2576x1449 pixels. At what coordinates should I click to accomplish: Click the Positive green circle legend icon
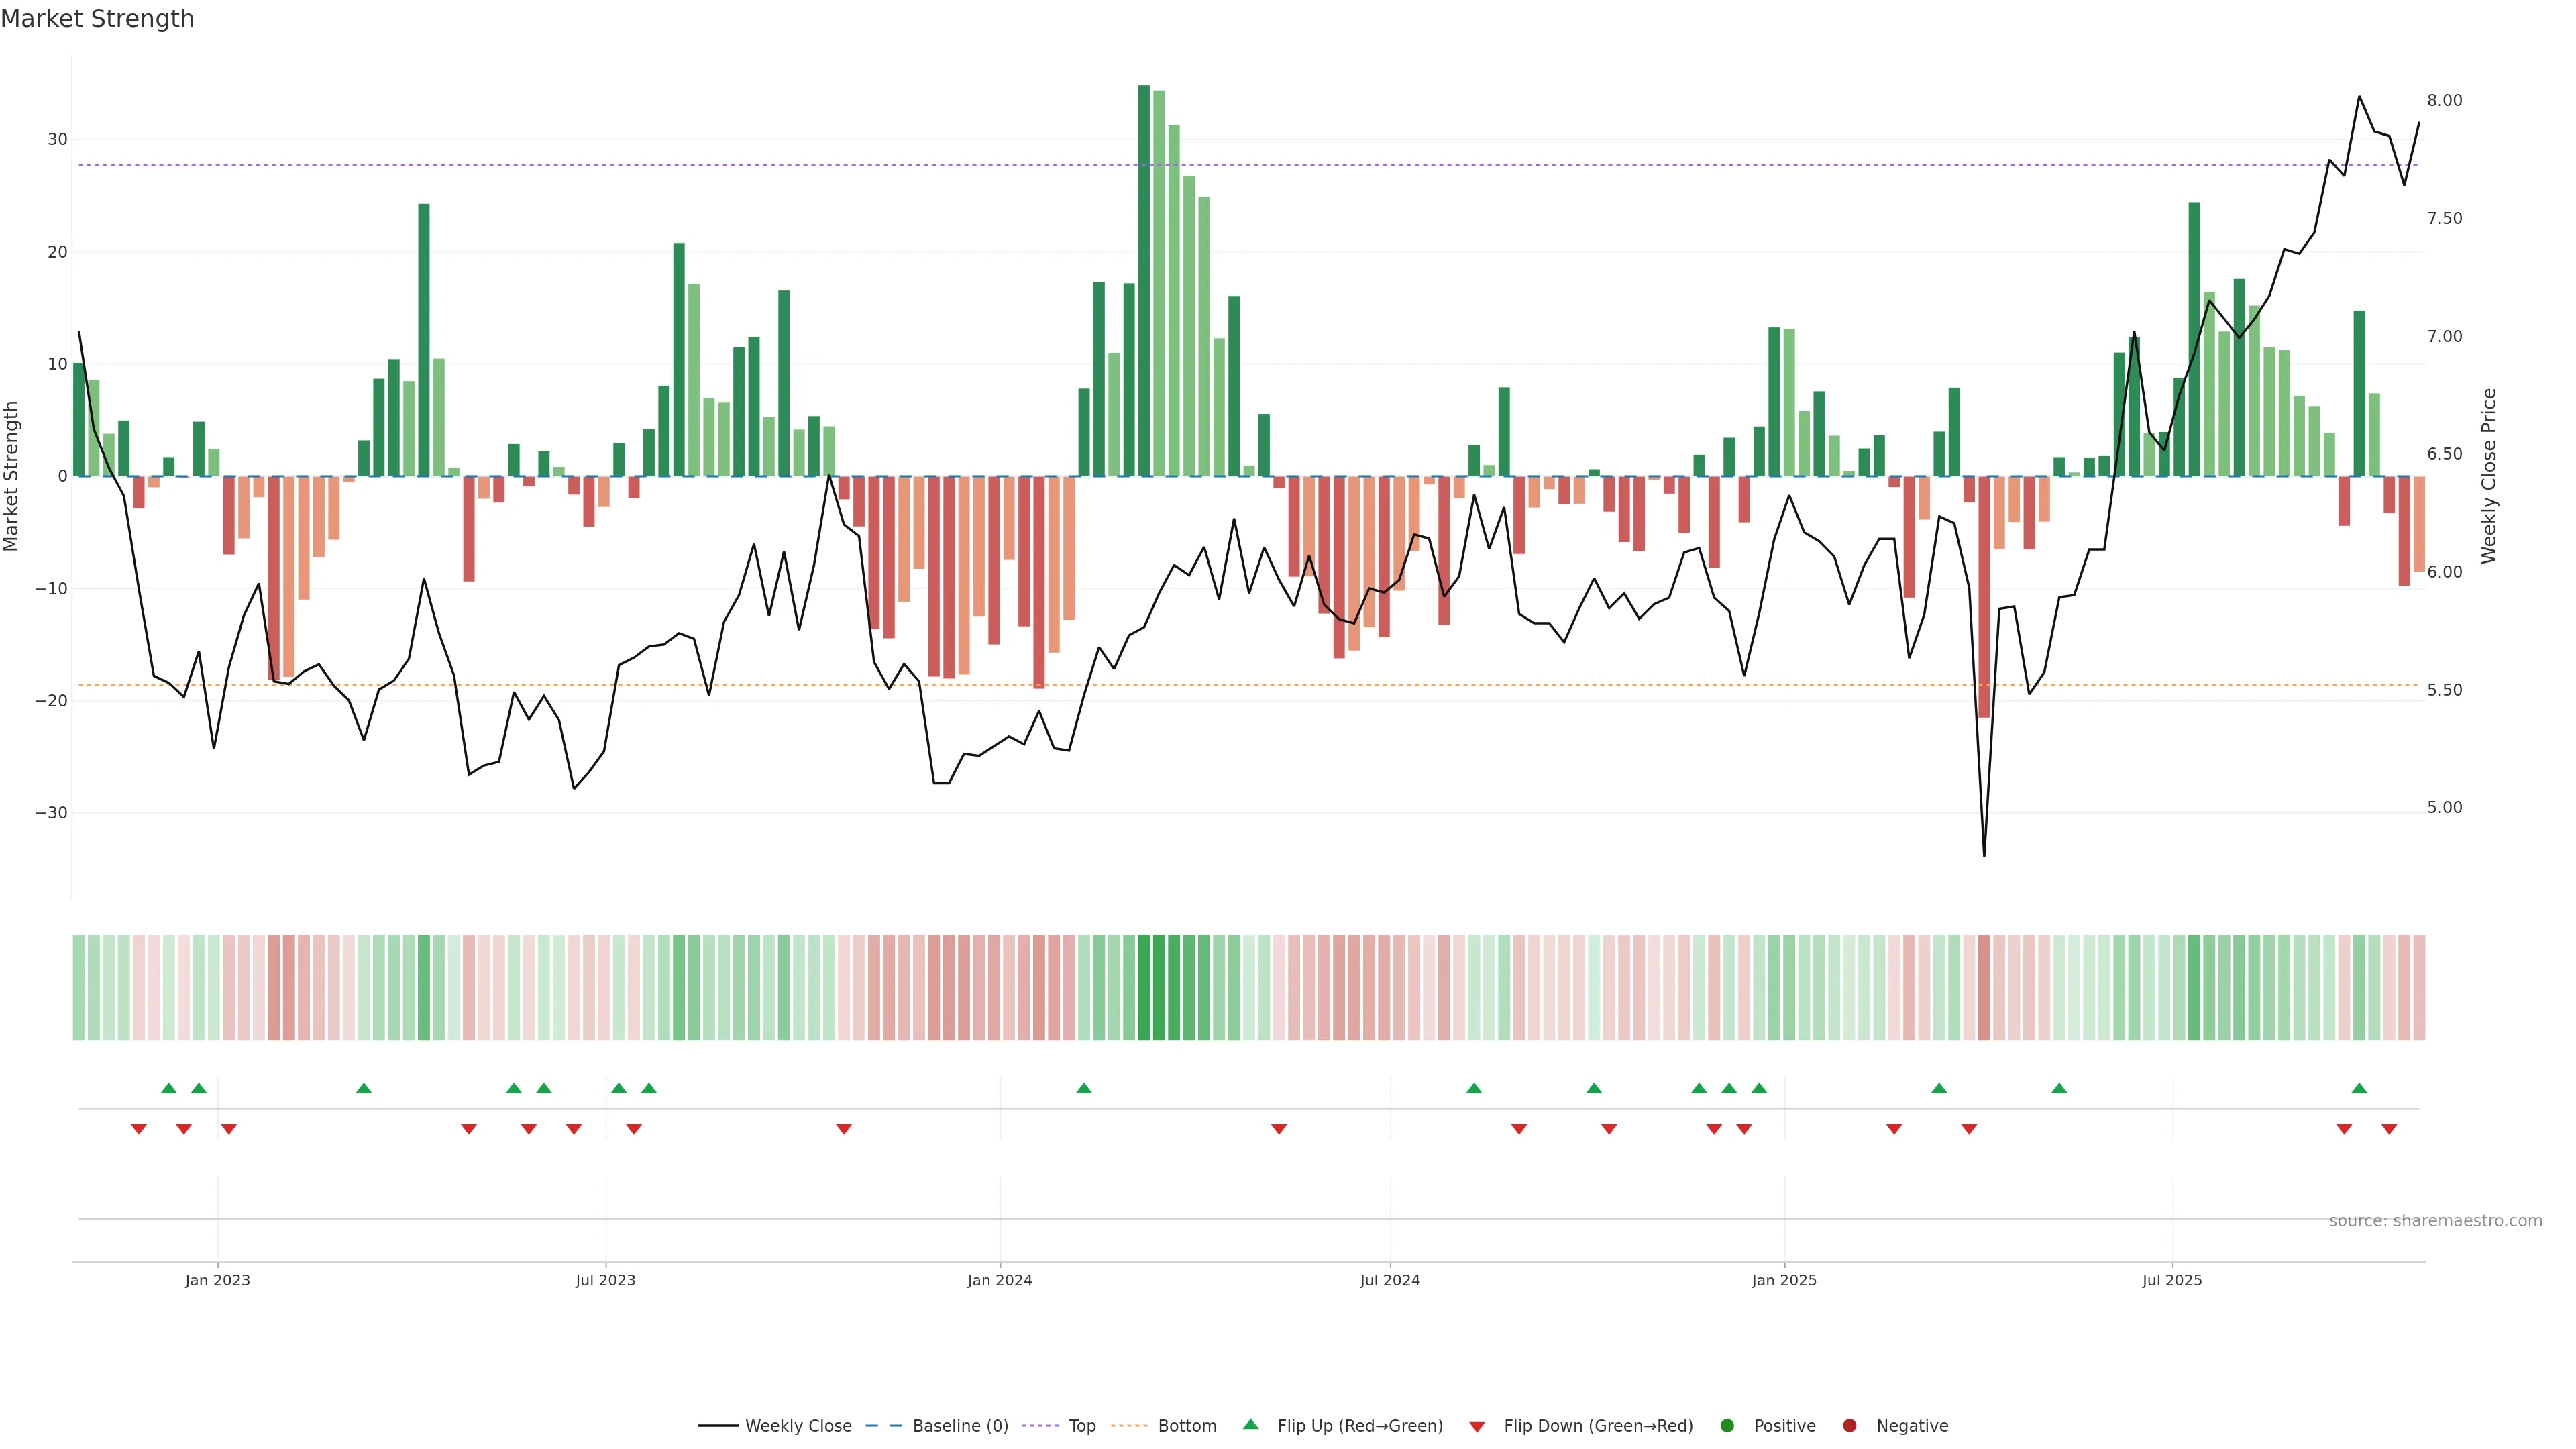click(1727, 1426)
